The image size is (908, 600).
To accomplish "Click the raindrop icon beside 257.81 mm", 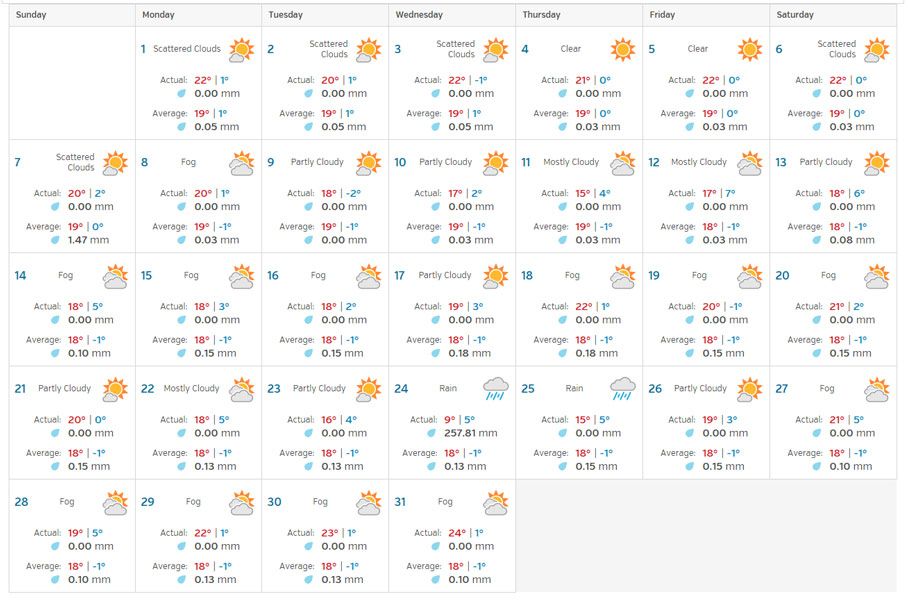I will pos(432,433).
